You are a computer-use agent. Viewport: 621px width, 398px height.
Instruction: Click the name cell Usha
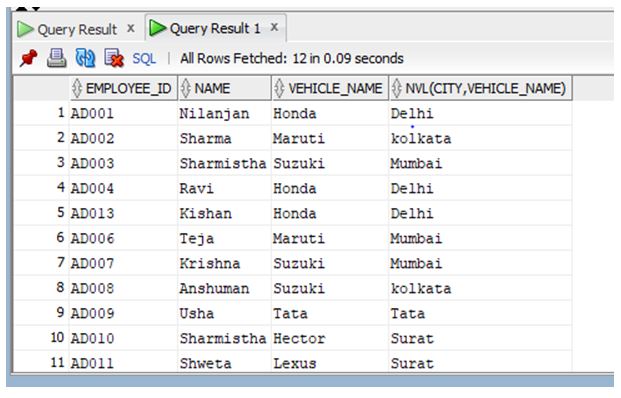pyautogui.click(x=225, y=313)
